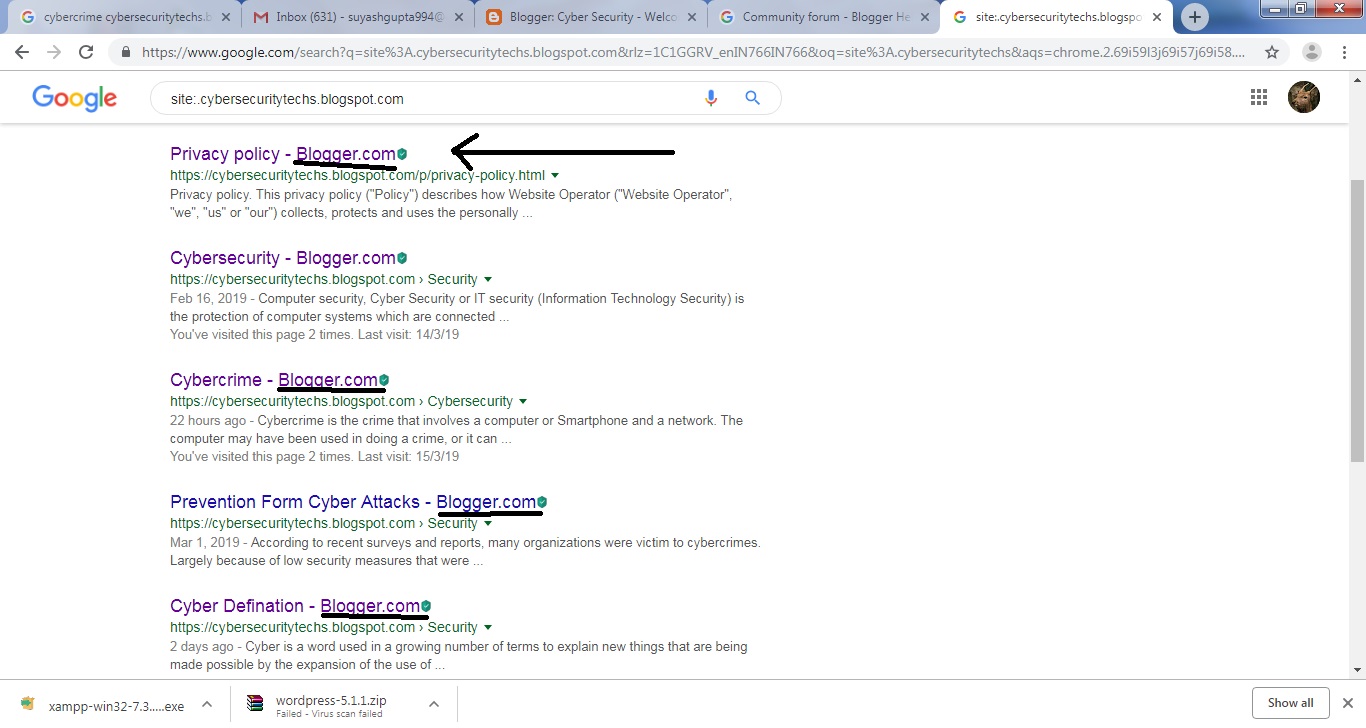Open the dropdown next to the privacy-policy URL
This screenshot has width=1366, height=728.
[555, 175]
